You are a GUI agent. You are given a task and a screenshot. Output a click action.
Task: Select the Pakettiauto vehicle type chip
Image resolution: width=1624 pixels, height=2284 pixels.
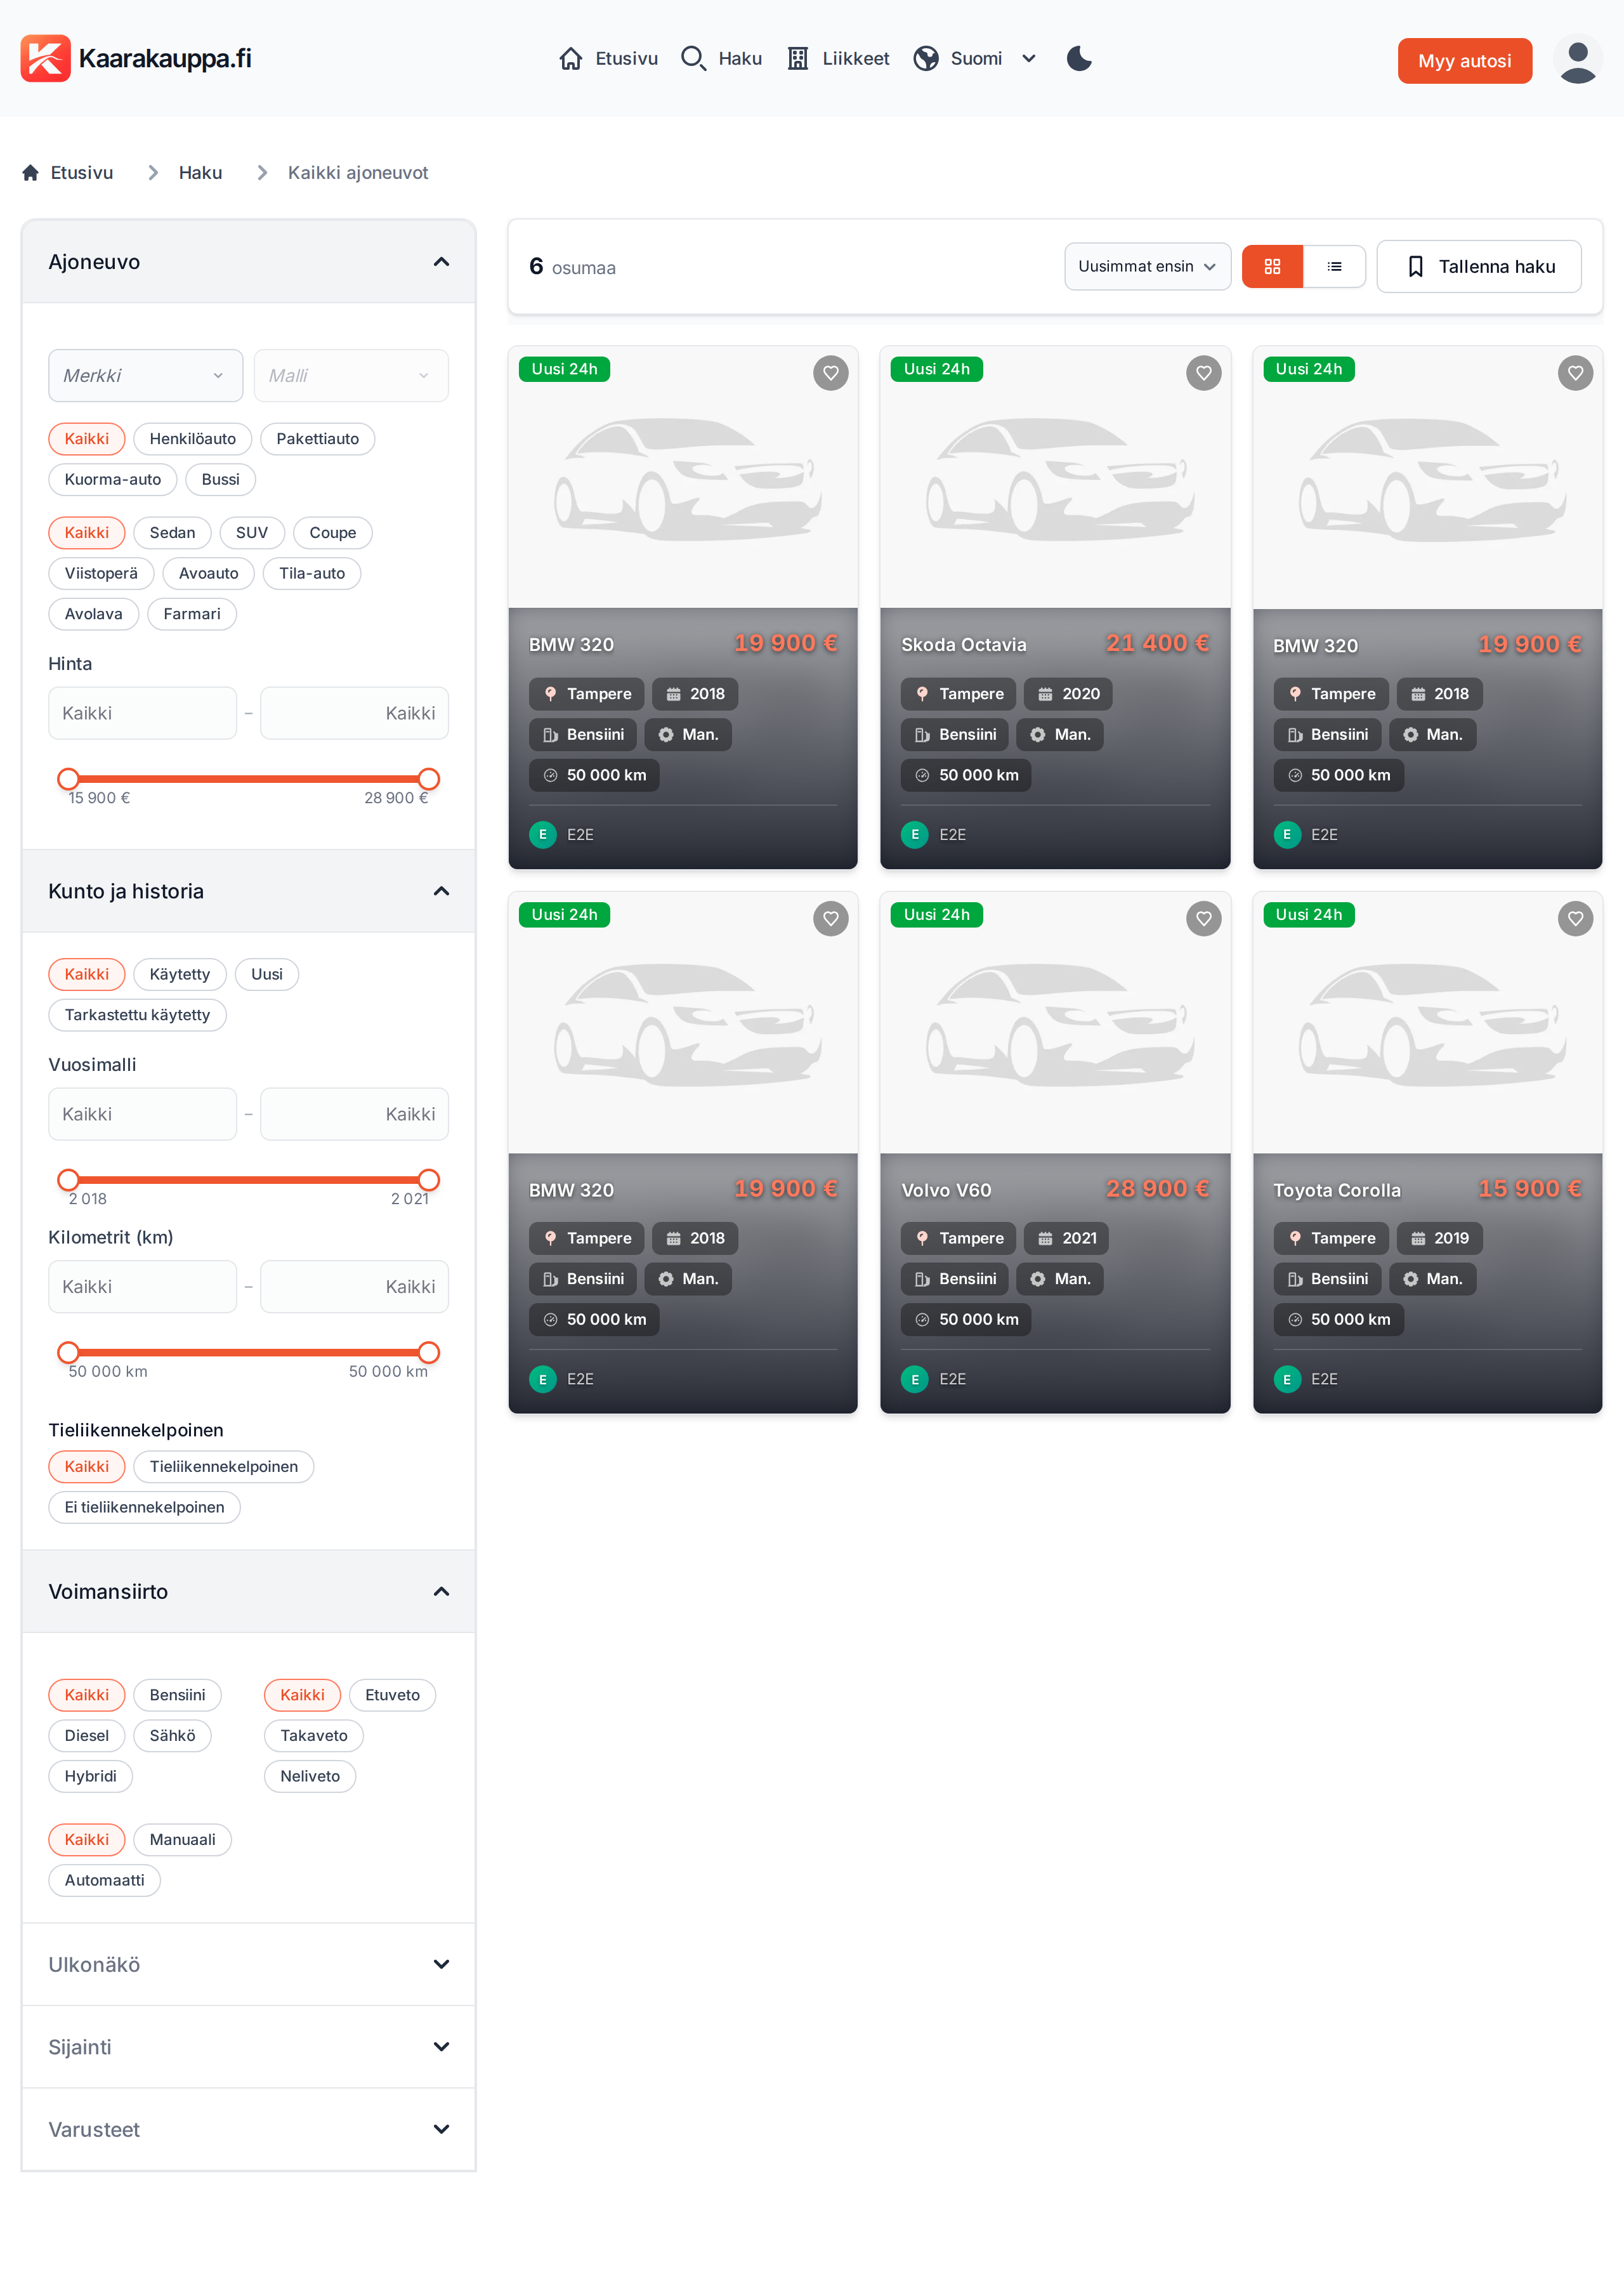click(317, 439)
